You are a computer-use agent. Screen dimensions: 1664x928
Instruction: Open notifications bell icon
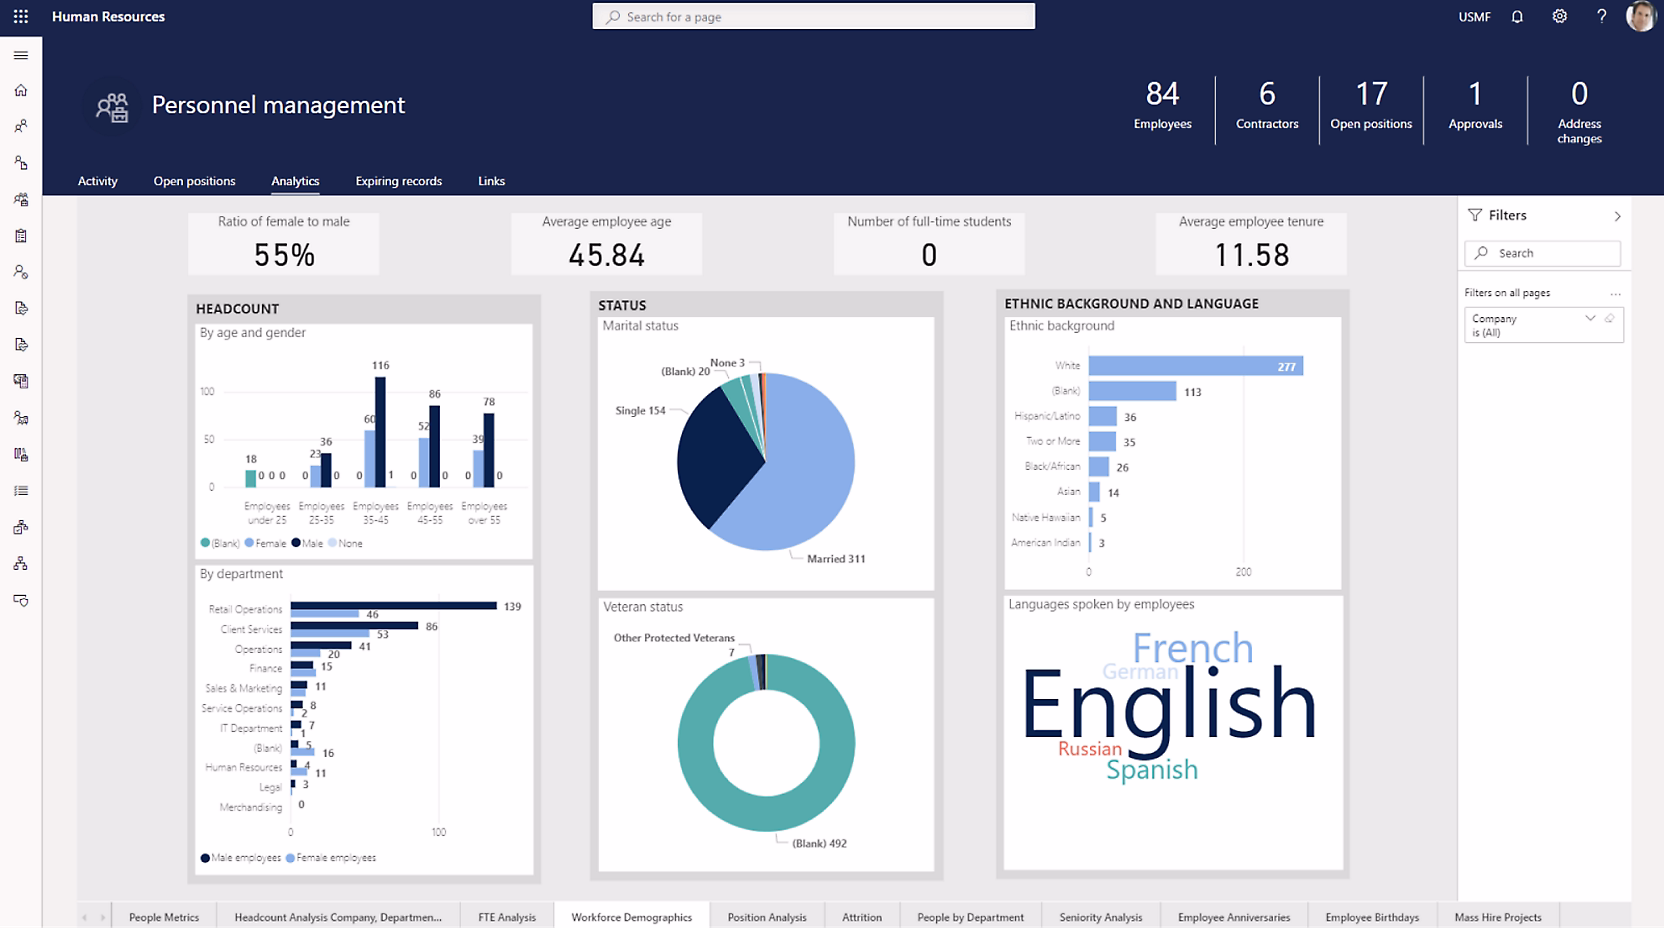tap(1517, 17)
